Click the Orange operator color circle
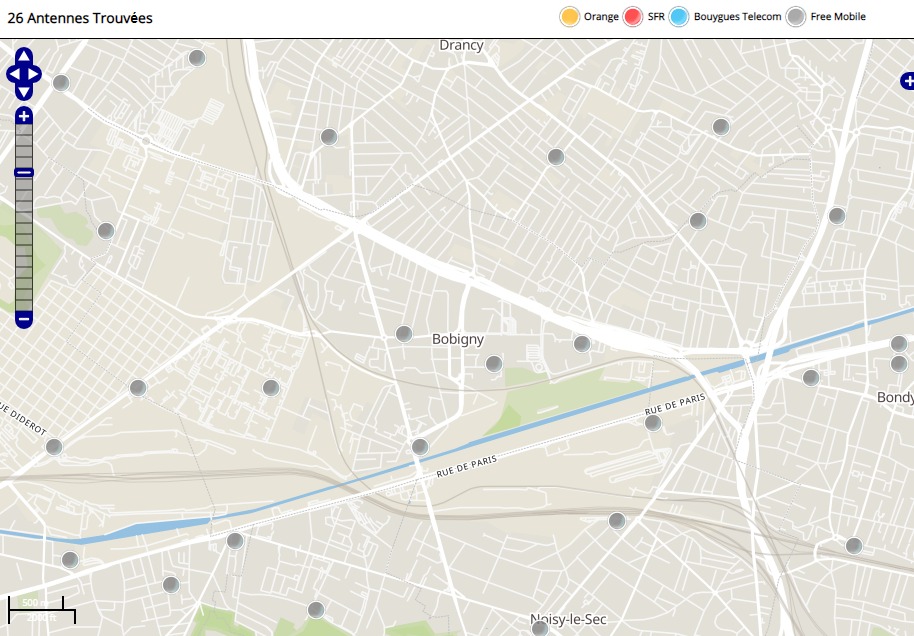This screenshot has width=914, height=636. (x=570, y=17)
